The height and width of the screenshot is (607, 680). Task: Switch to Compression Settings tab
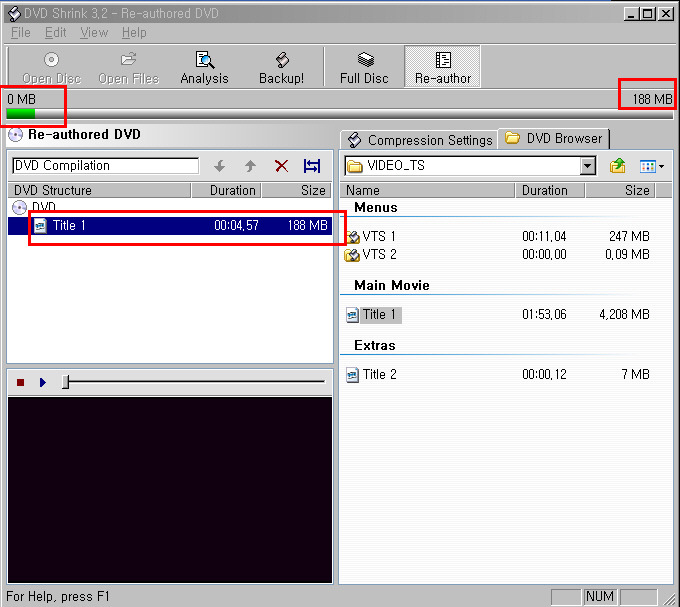420,140
